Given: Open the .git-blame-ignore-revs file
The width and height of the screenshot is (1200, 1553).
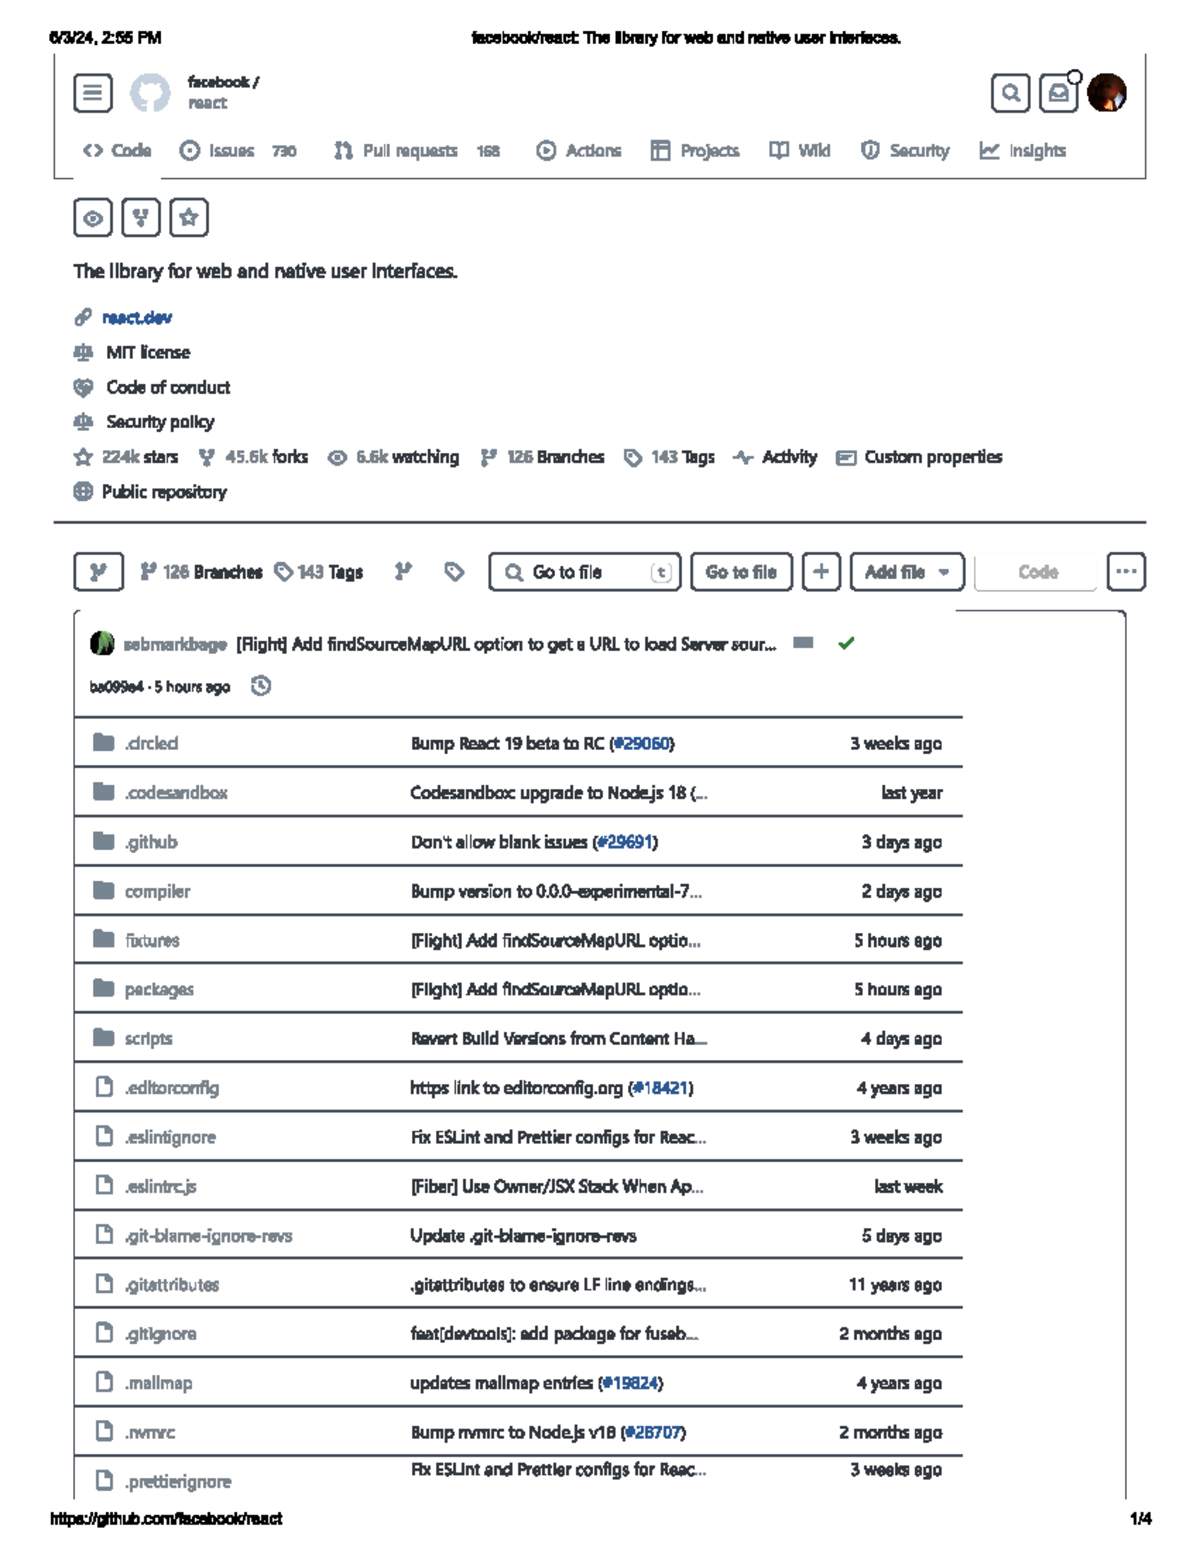Looking at the screenshot, I should coord(208,1236).
